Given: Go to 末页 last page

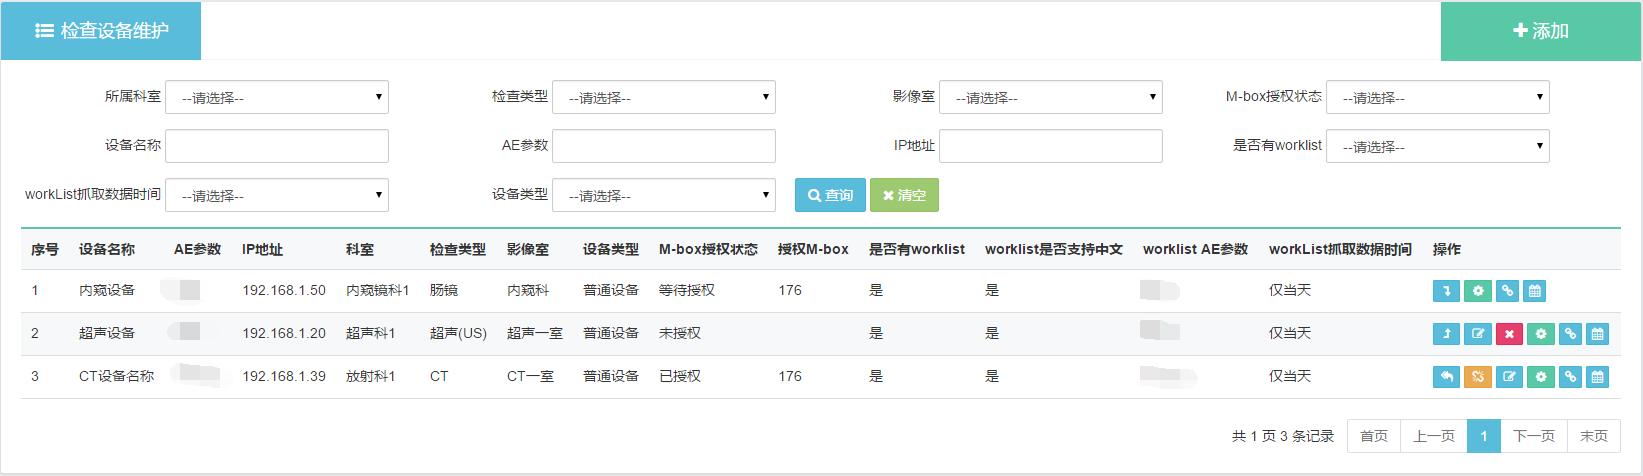Looking at the screenshot, I should coord(1594,436).
